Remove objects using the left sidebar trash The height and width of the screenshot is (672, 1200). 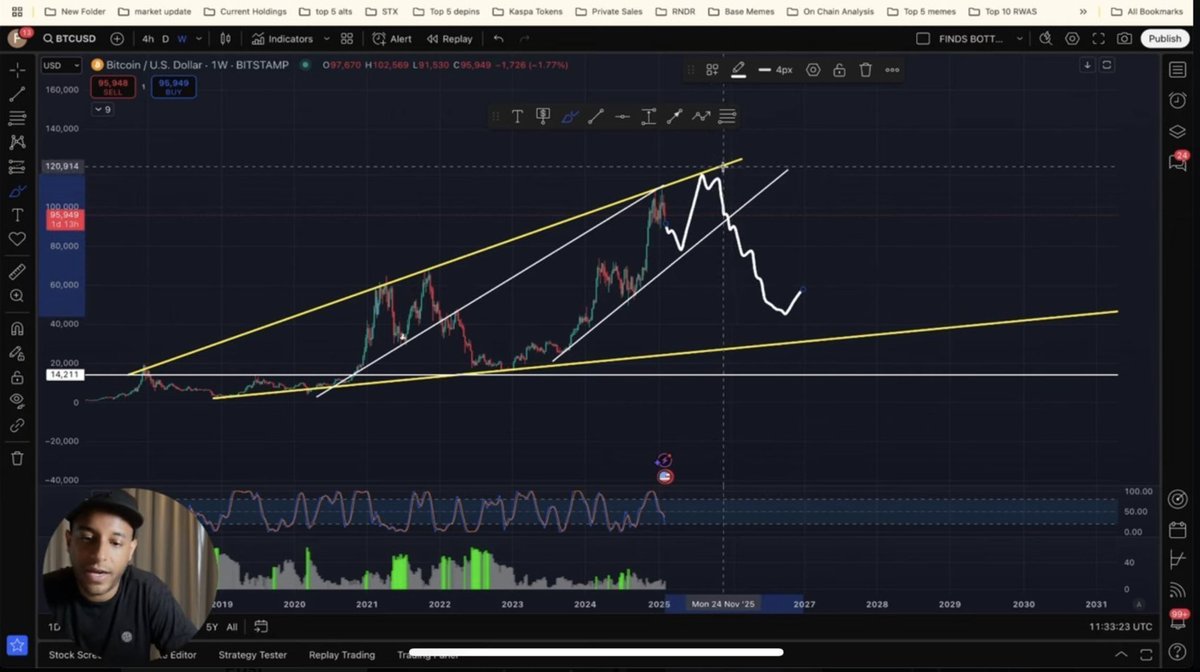17,458
